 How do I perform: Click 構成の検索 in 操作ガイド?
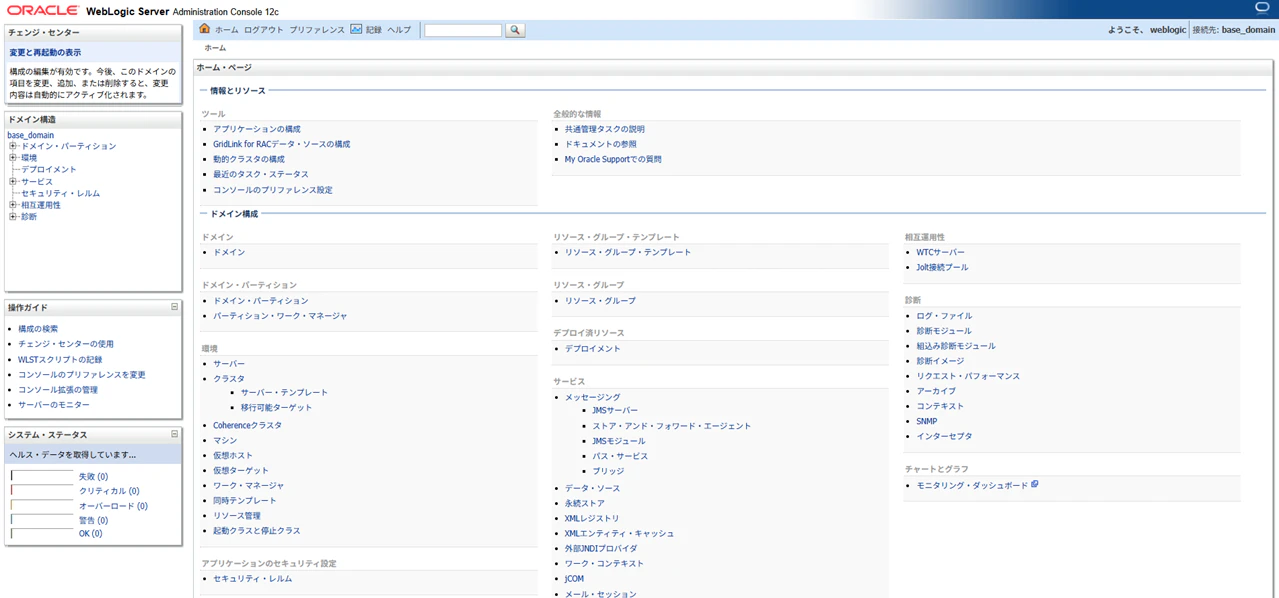pos(38,329)
